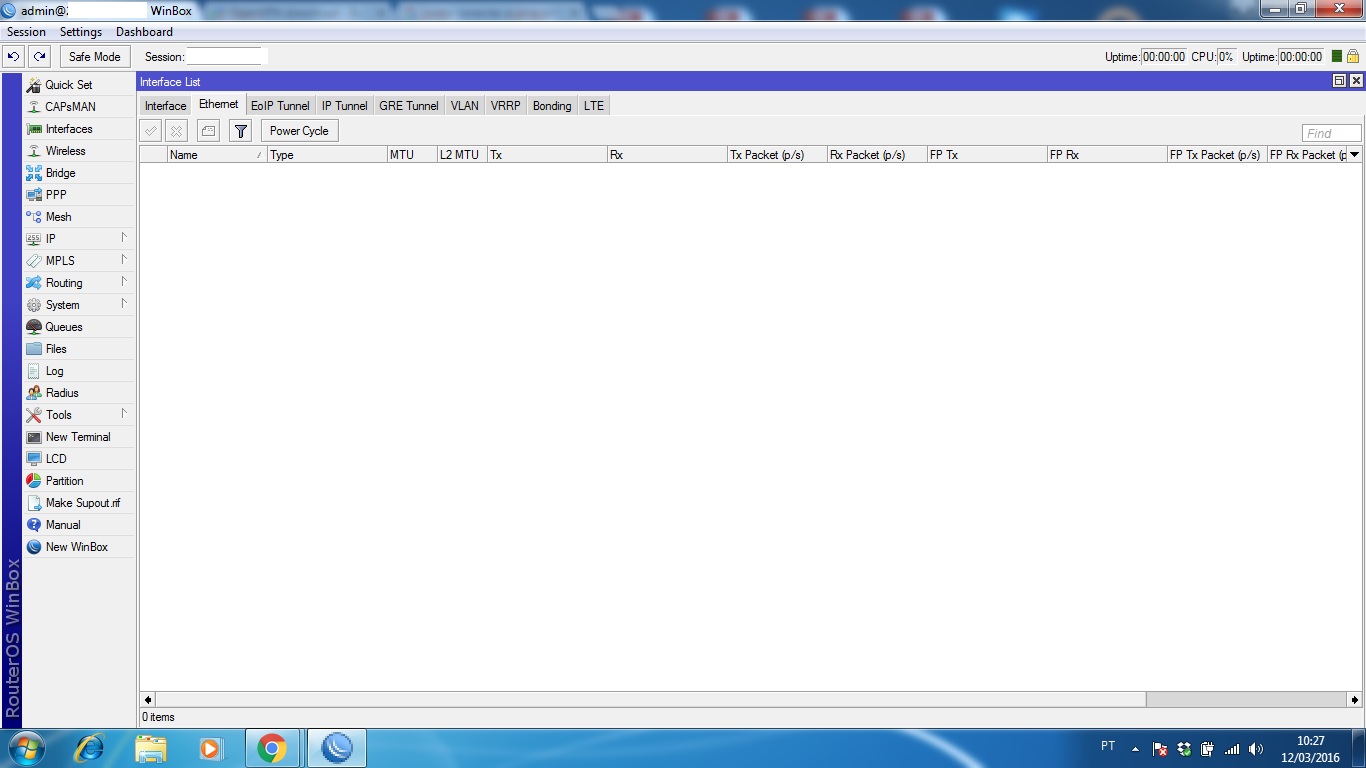The width and height of the screenshot is (1366, 768).
Task: Click the horizontal scrollbar thumb
Action: coord(651,700)
